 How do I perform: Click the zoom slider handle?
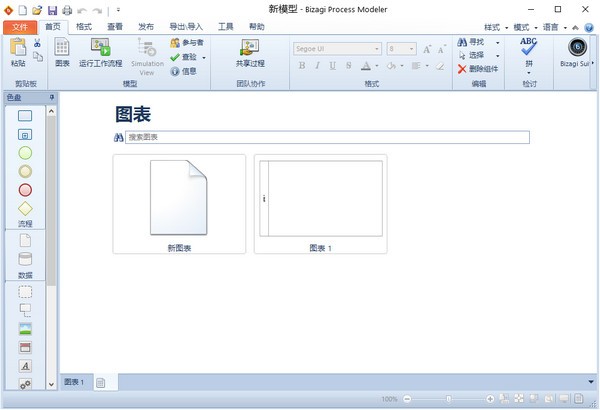446,399
